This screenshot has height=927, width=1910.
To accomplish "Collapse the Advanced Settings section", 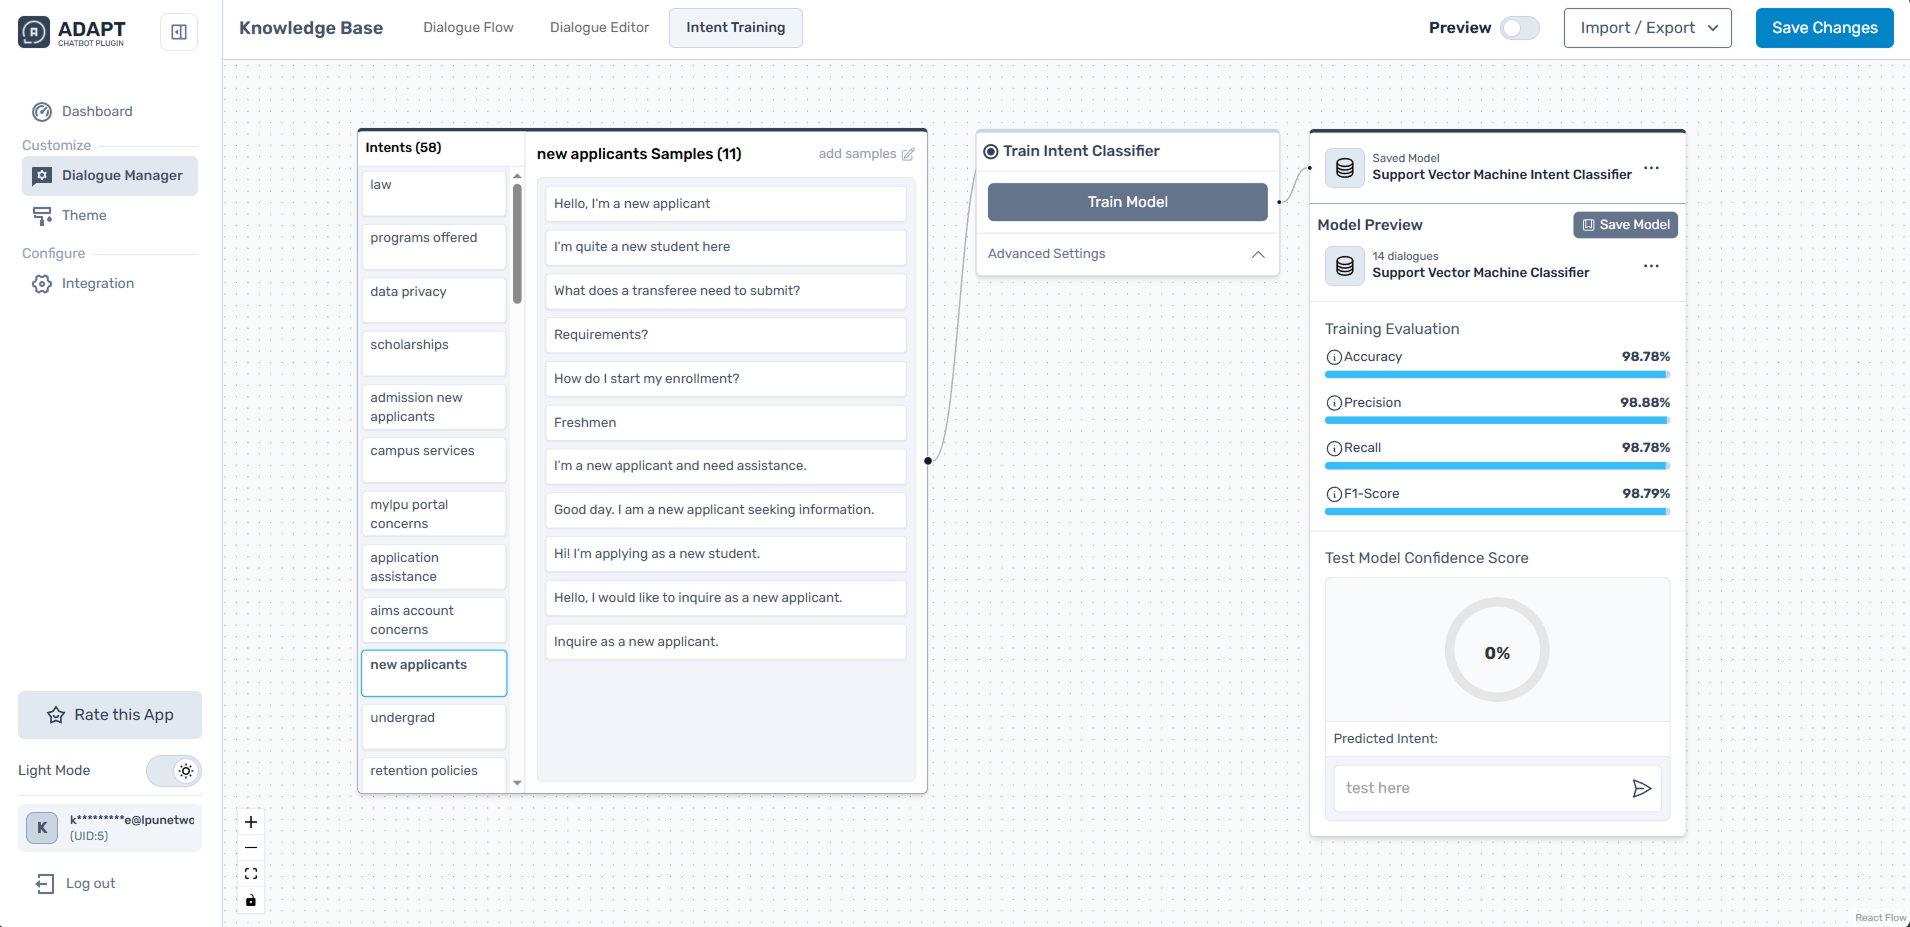I will 1257,254.
